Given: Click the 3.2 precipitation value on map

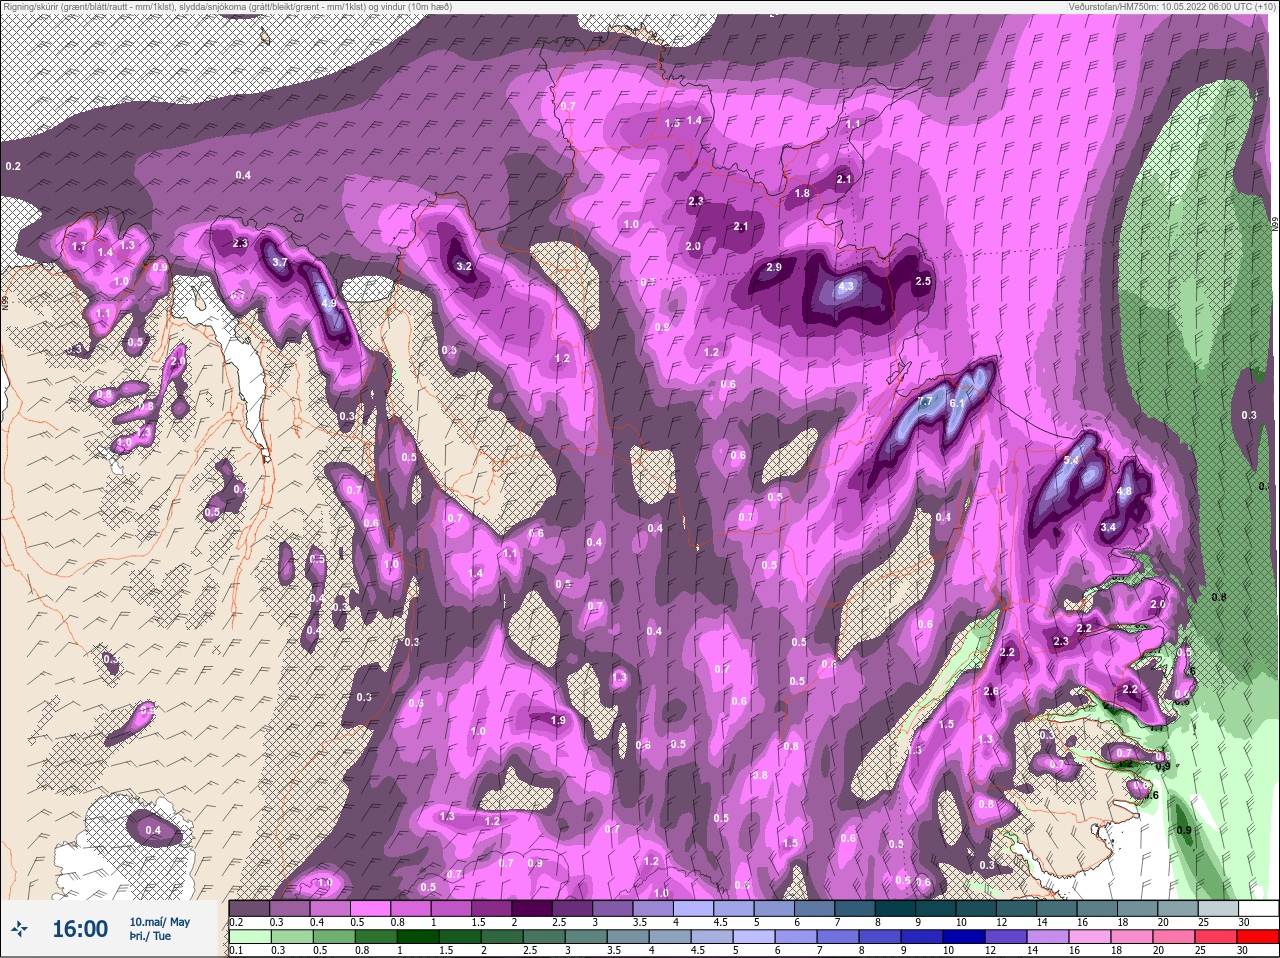Looking at the screenshot, I should [x=464, y=267].
